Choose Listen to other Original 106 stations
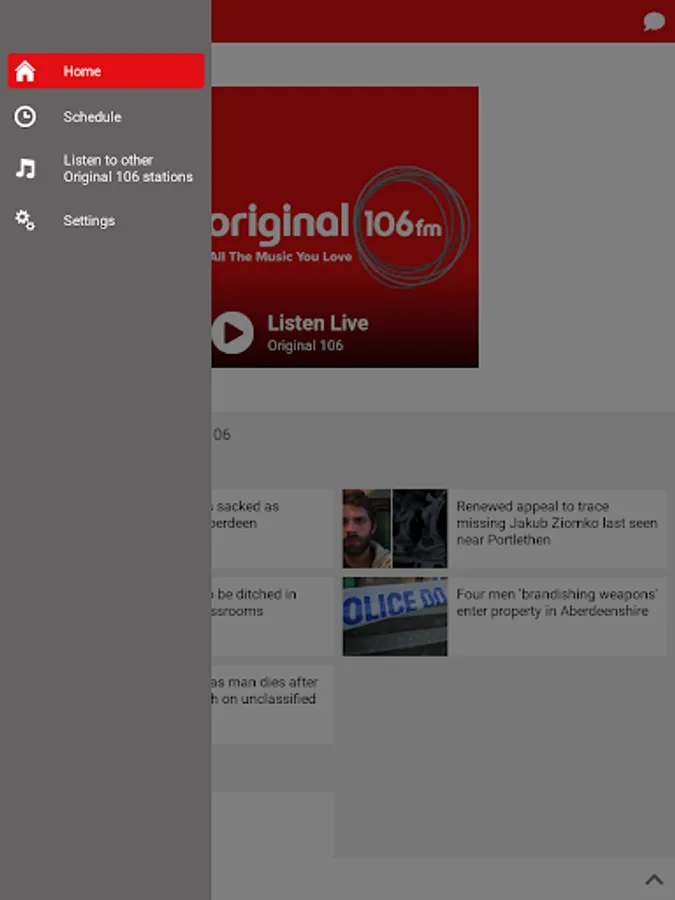 (106, 168)
